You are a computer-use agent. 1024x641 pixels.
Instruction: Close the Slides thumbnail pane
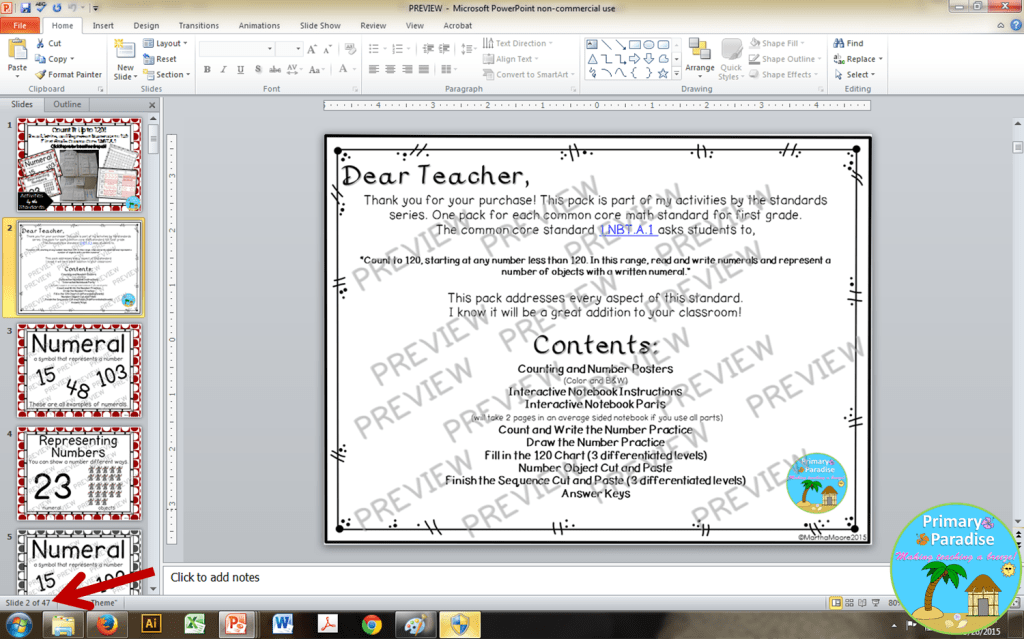152,105
